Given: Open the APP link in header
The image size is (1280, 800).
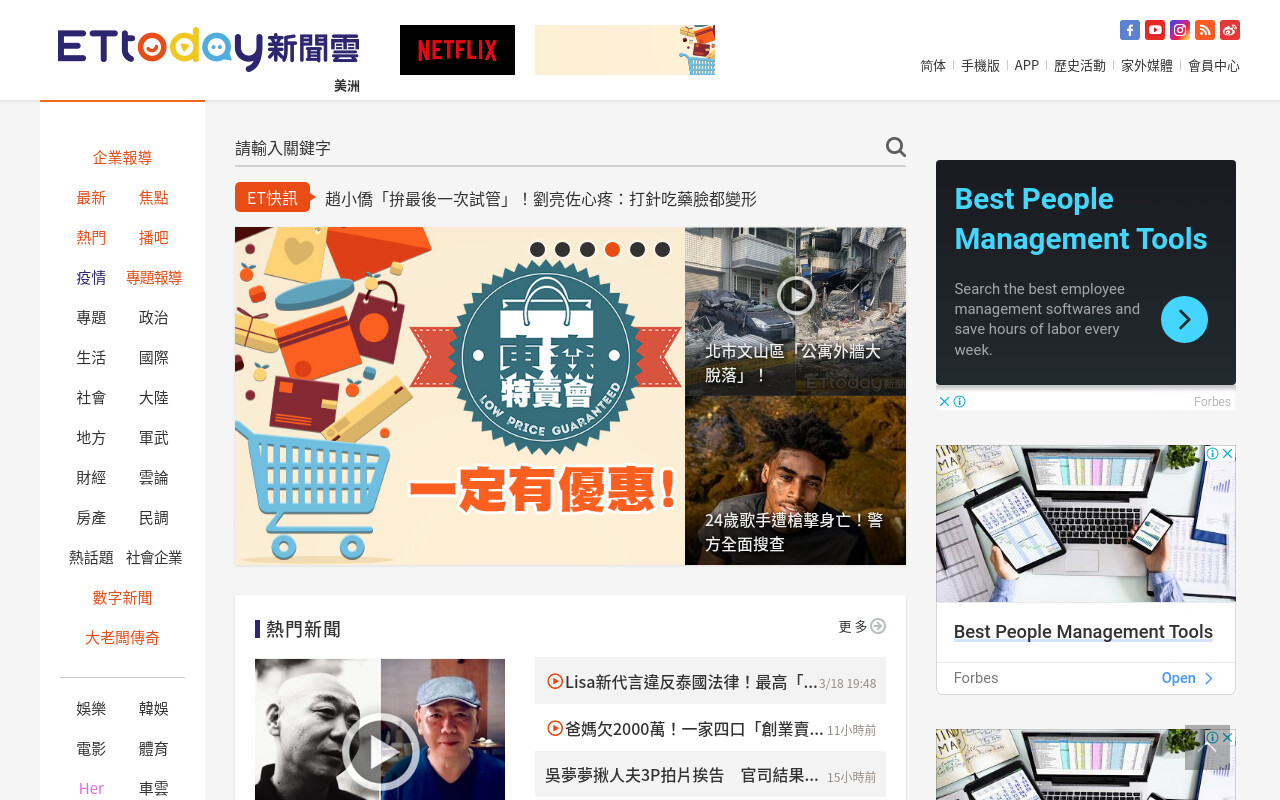Looking at the screenshot, I should (x=1026, y=66).
